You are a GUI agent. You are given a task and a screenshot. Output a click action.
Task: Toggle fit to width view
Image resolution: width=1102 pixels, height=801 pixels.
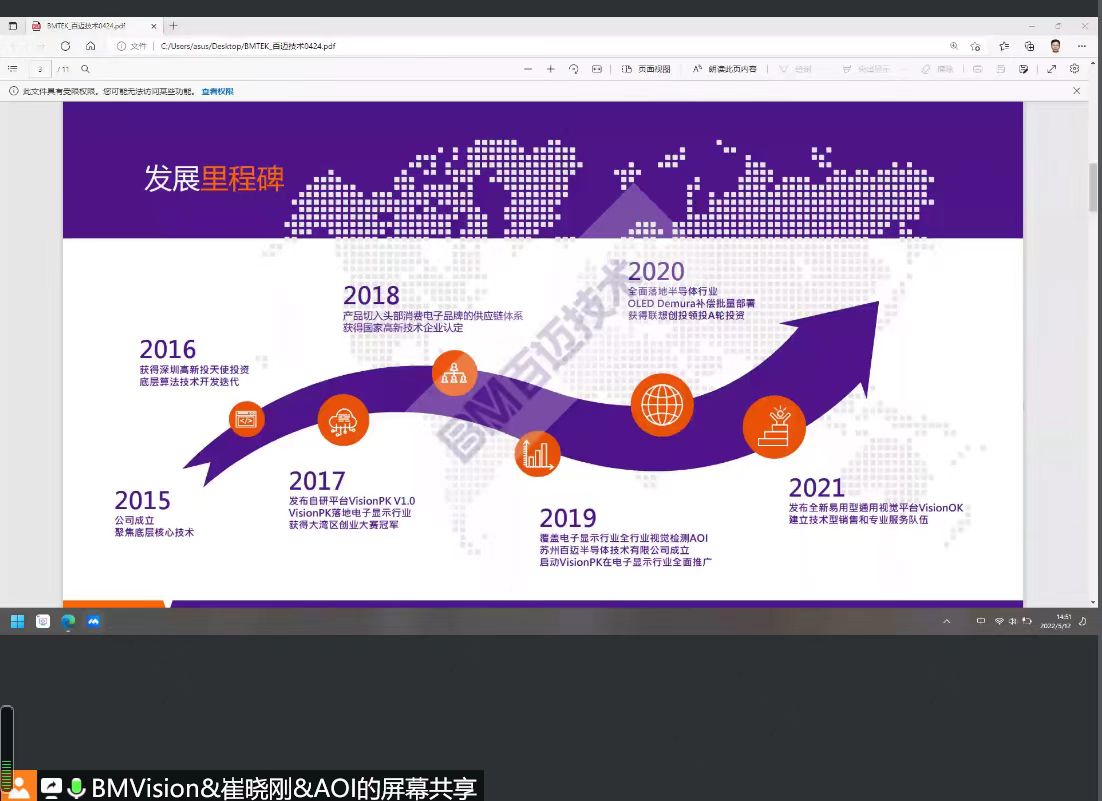click(597, 69)
